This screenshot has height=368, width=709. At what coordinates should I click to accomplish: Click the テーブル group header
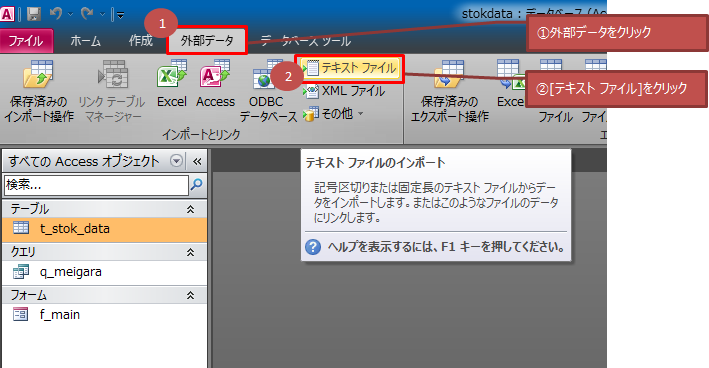pyautogui.click(x=105, y=209)
